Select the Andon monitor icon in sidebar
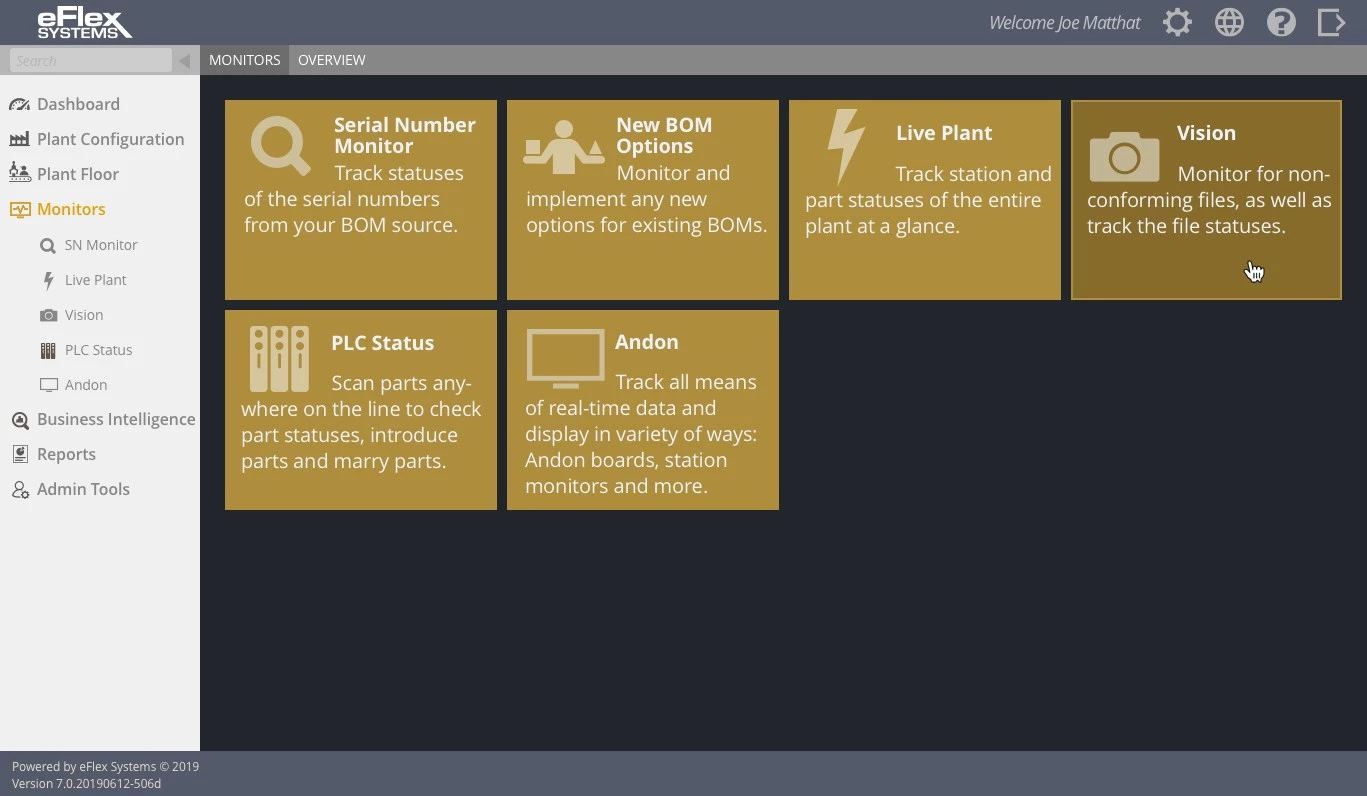Image resolution: width=1367 pixels, height=796 pixels. click(x=46, y=385)
